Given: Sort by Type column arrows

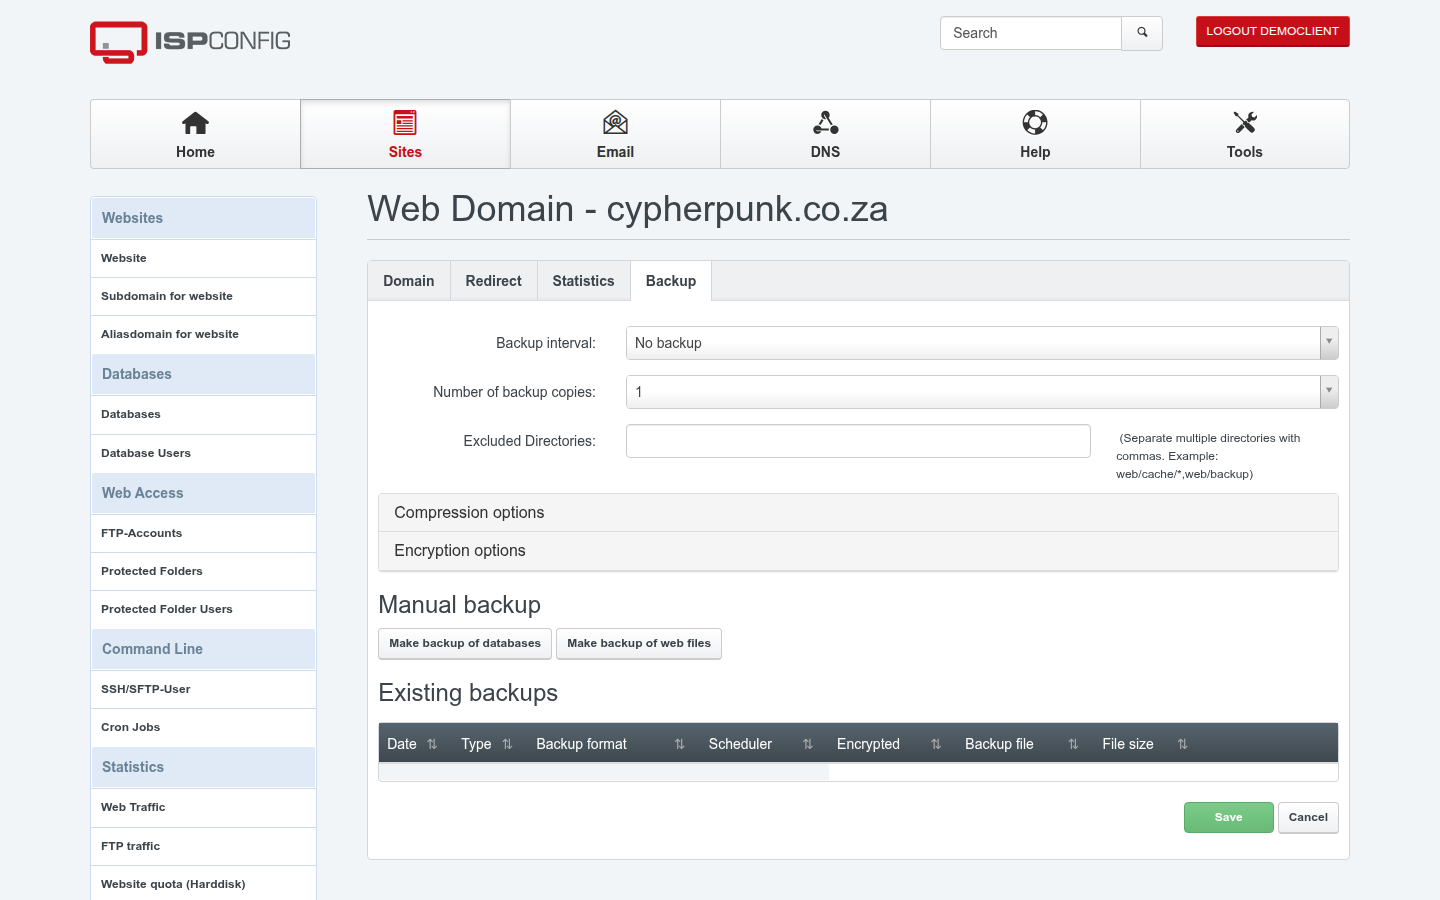Looking at the screenshot, I should pyautogui.click(x=507, y=744).
